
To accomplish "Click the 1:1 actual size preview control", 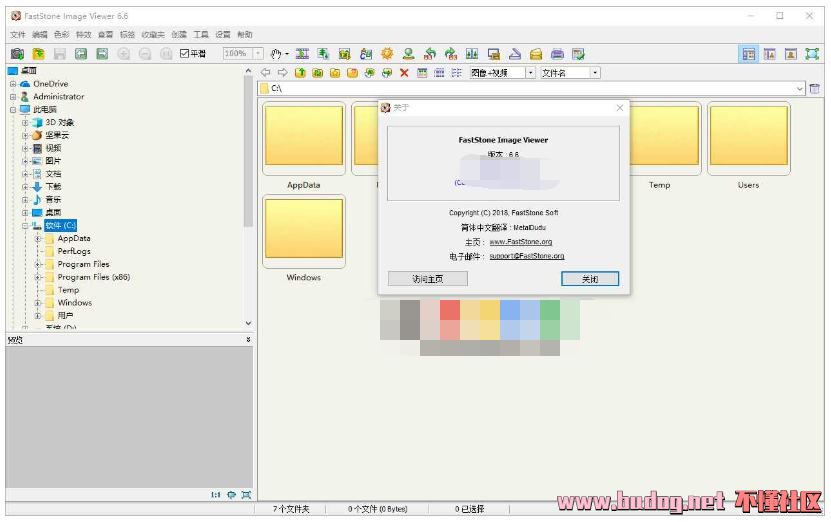I will (216, 494).
